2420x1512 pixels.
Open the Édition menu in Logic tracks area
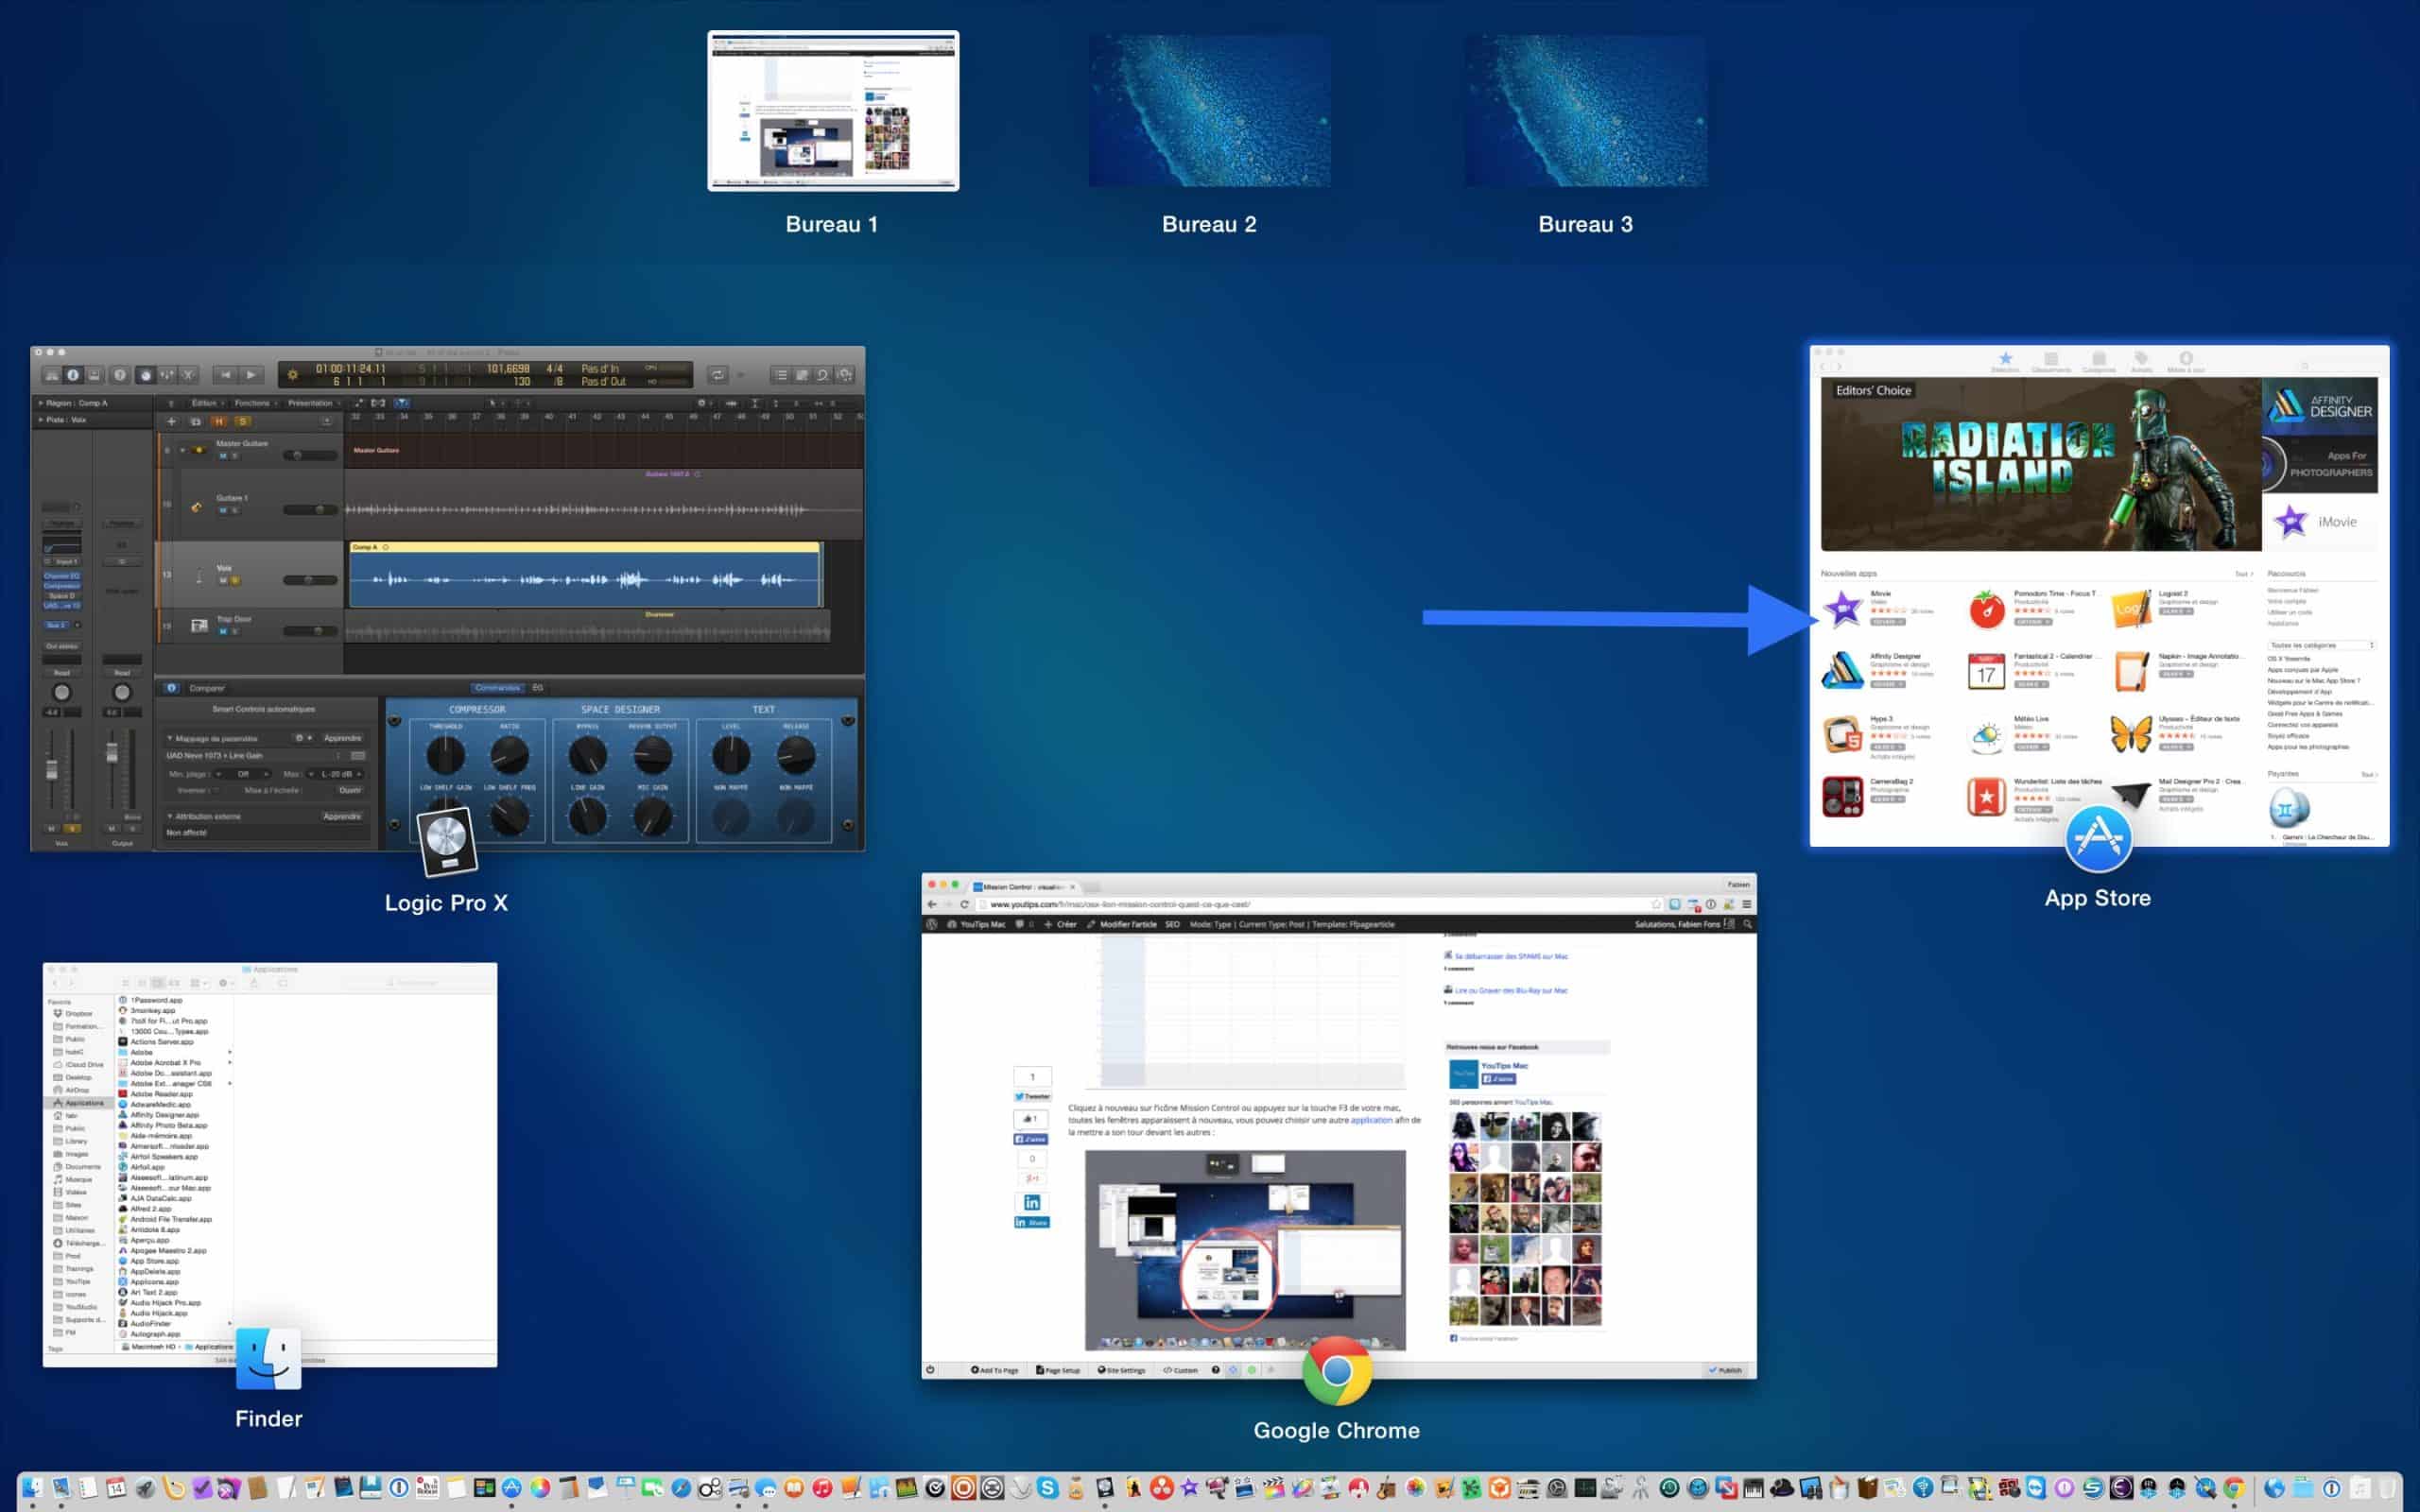[x=205, y=403]
